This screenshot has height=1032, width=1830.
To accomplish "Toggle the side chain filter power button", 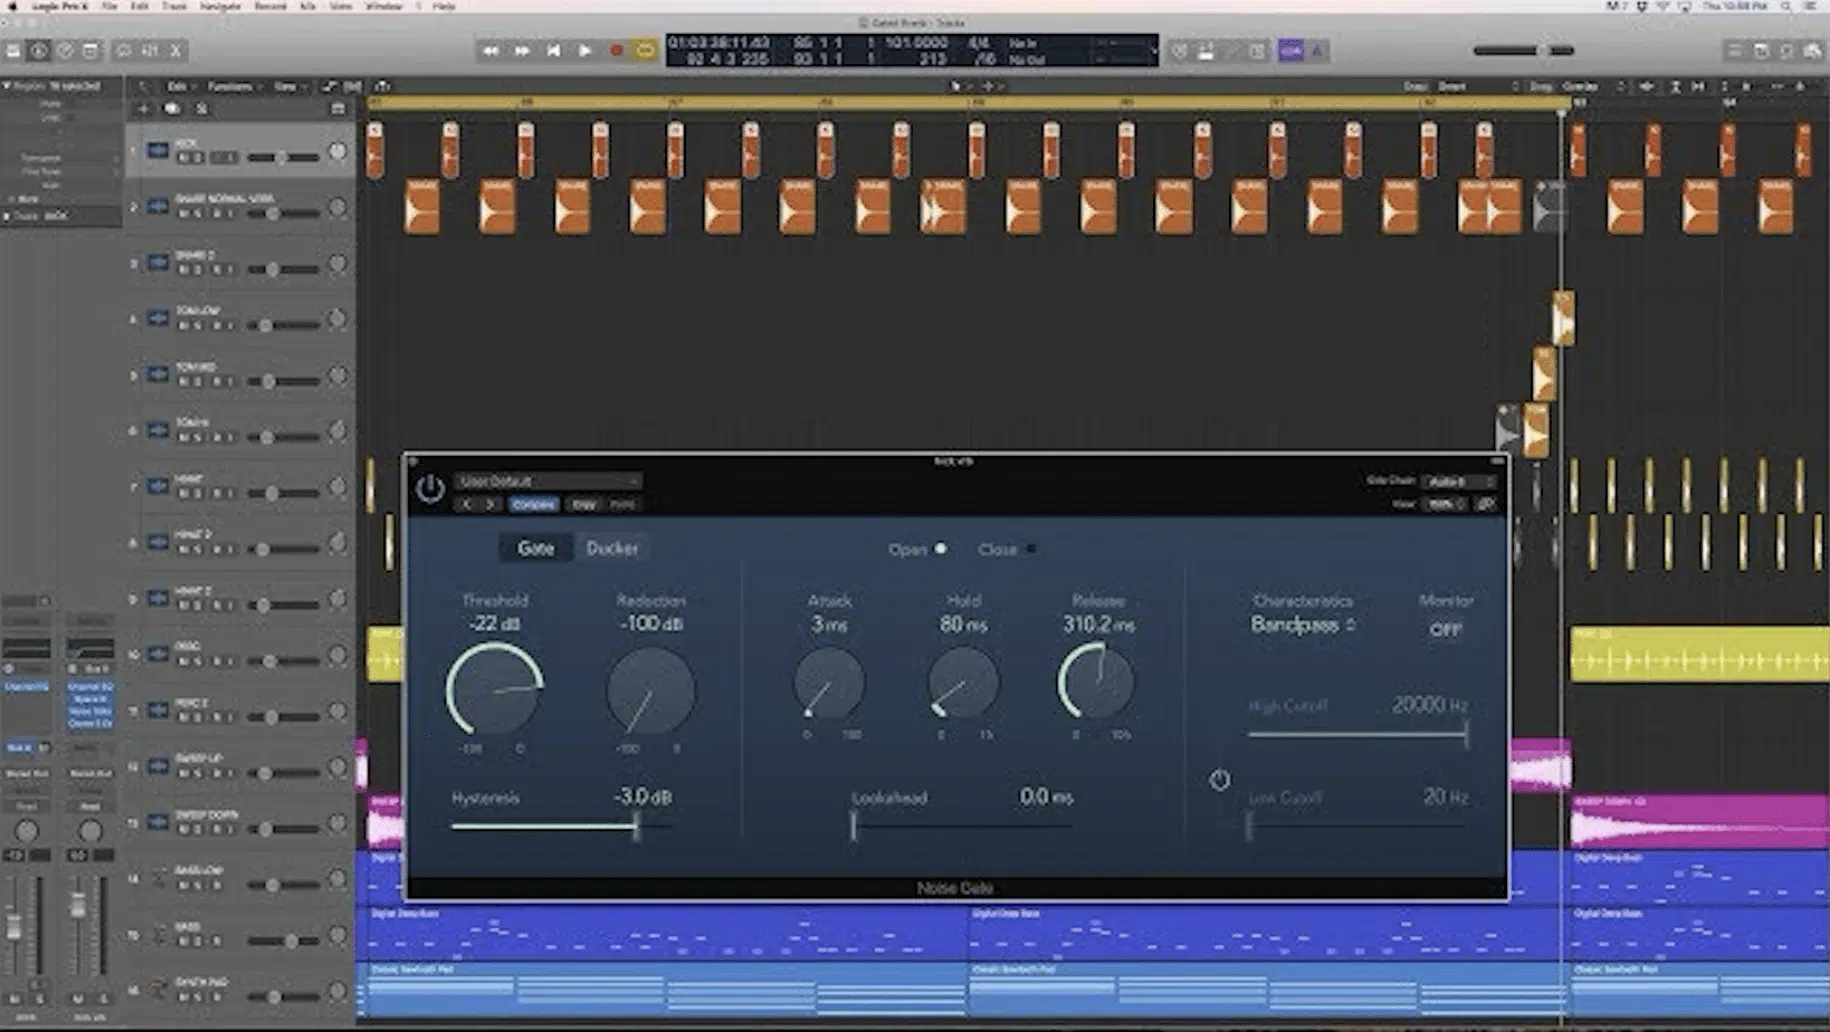I will click(1219, 780).
